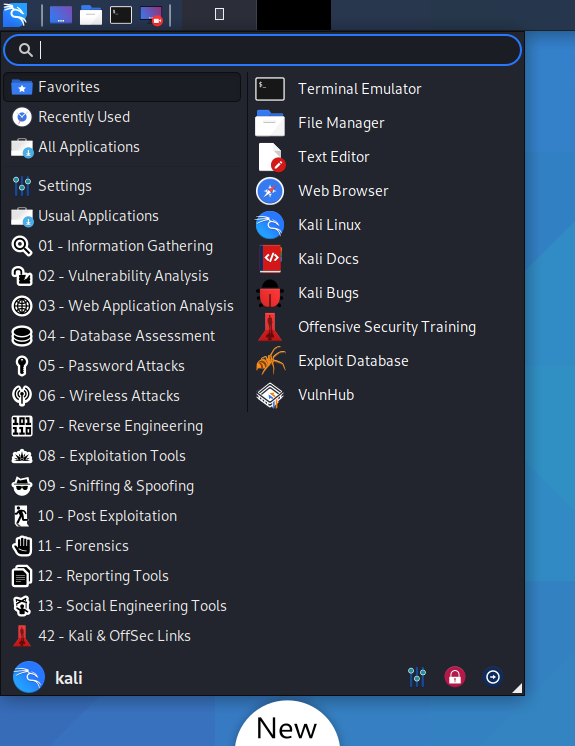Viewport: 575px width, 746px height.
Task: Launch the terminal from the top panel
Action: pyautogui.click(x=121, y=15)
